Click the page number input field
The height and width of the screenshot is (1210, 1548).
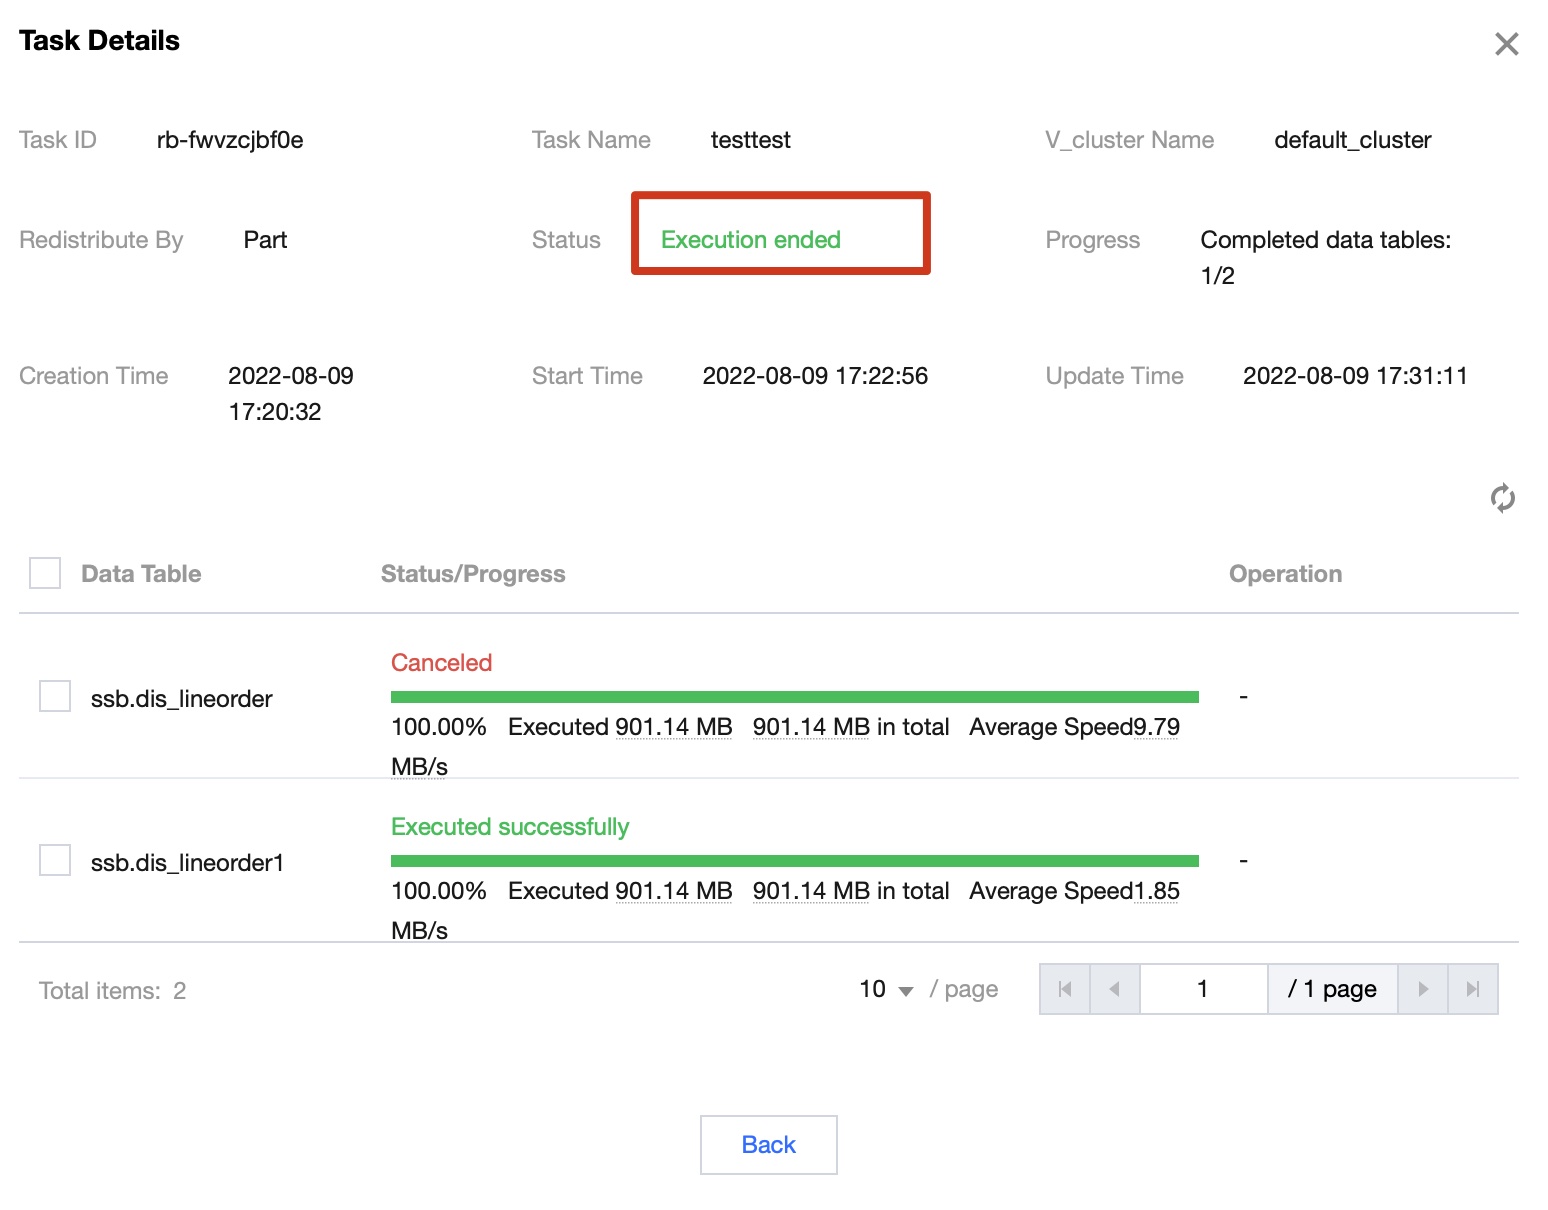point(1203,989)
